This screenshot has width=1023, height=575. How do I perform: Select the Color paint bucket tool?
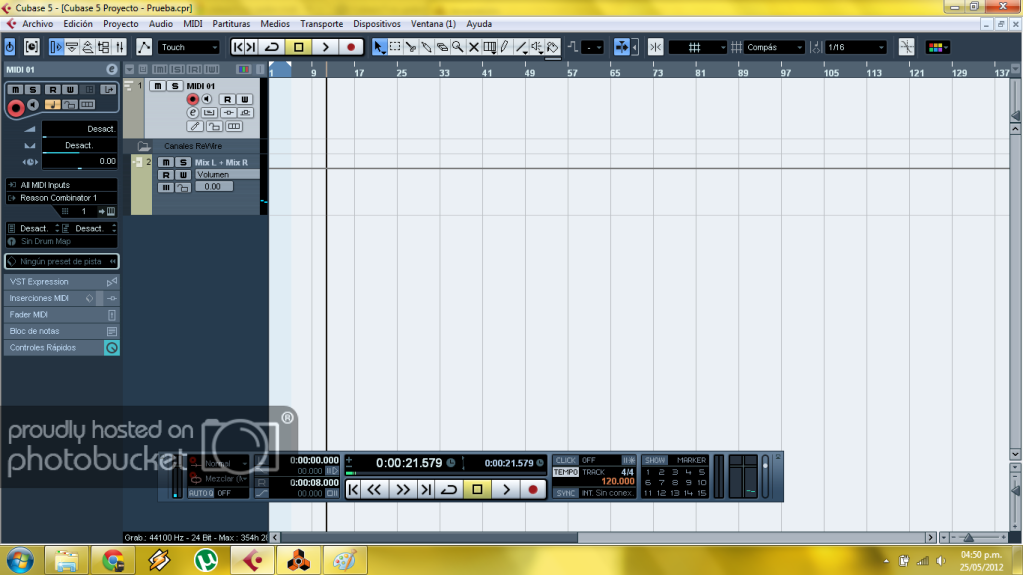click(x=553, y=47)
